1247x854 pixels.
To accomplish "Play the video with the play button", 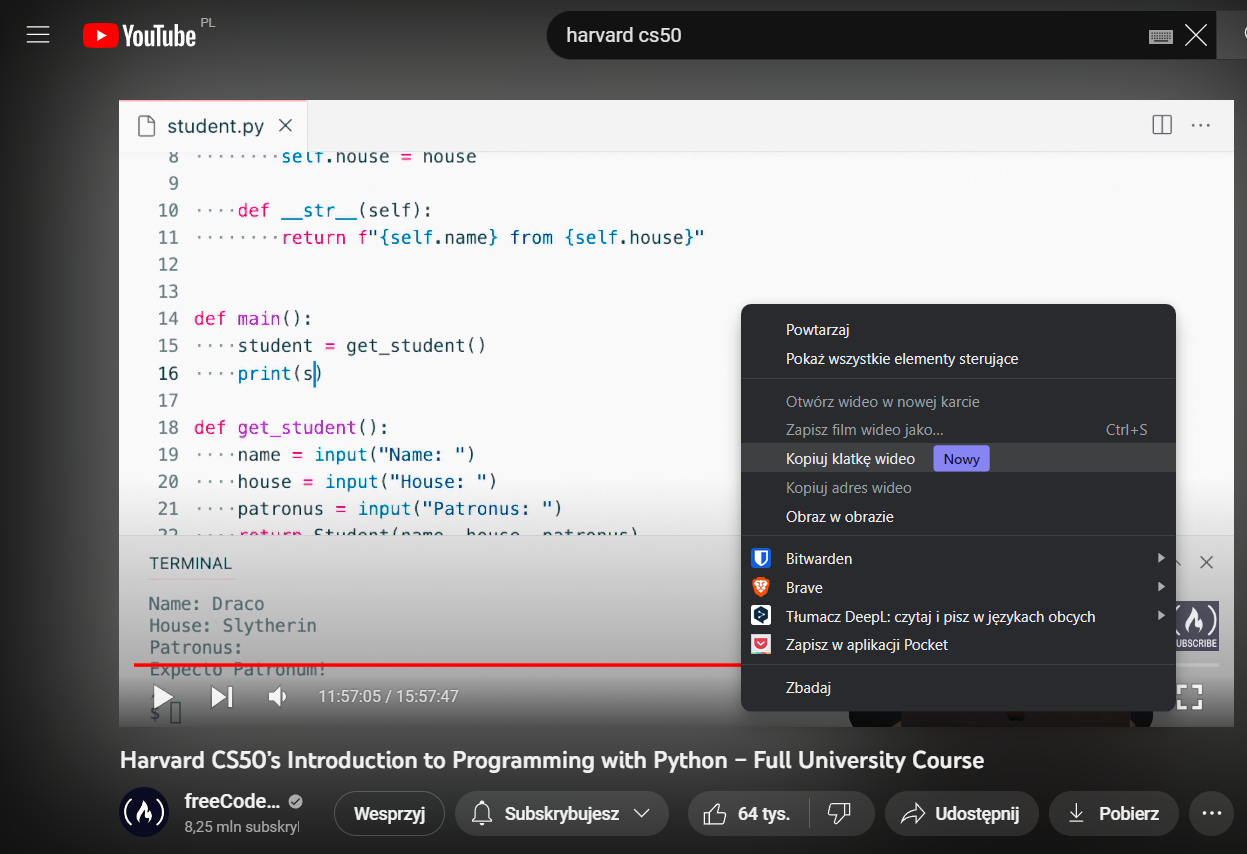I will point(163,696).
